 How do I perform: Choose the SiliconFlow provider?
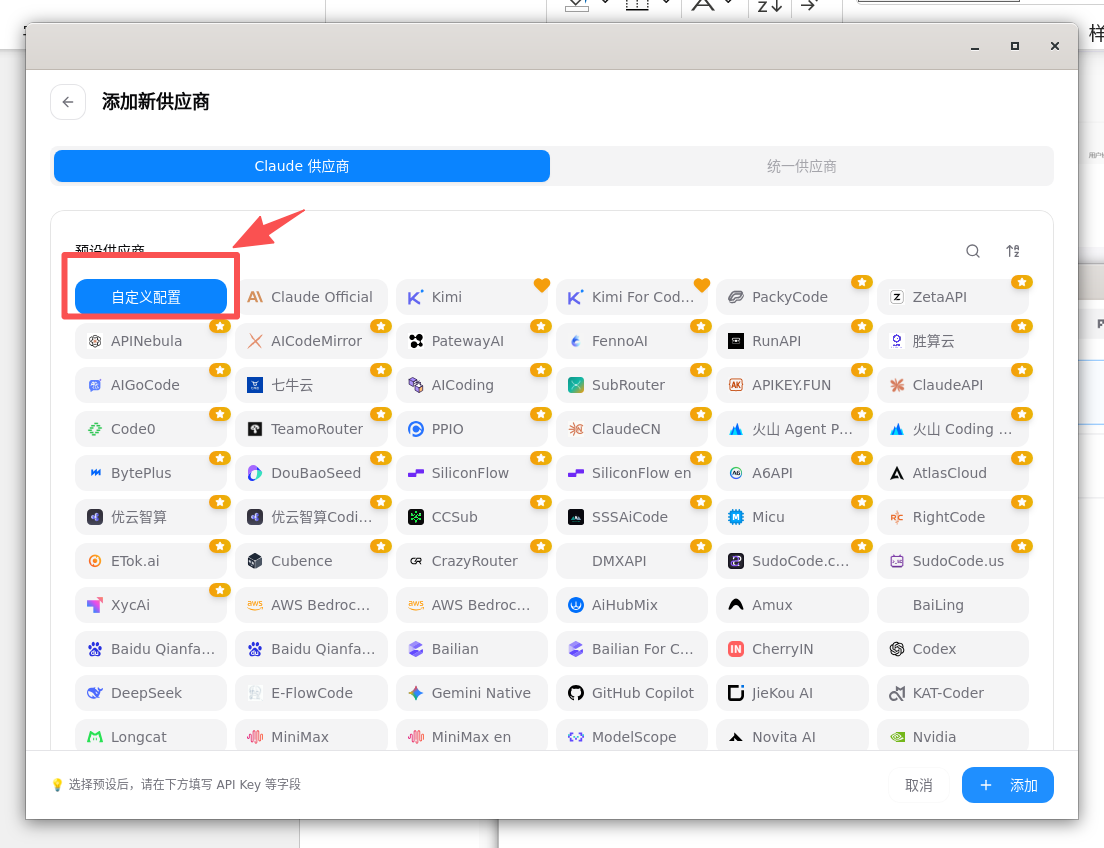472,473
